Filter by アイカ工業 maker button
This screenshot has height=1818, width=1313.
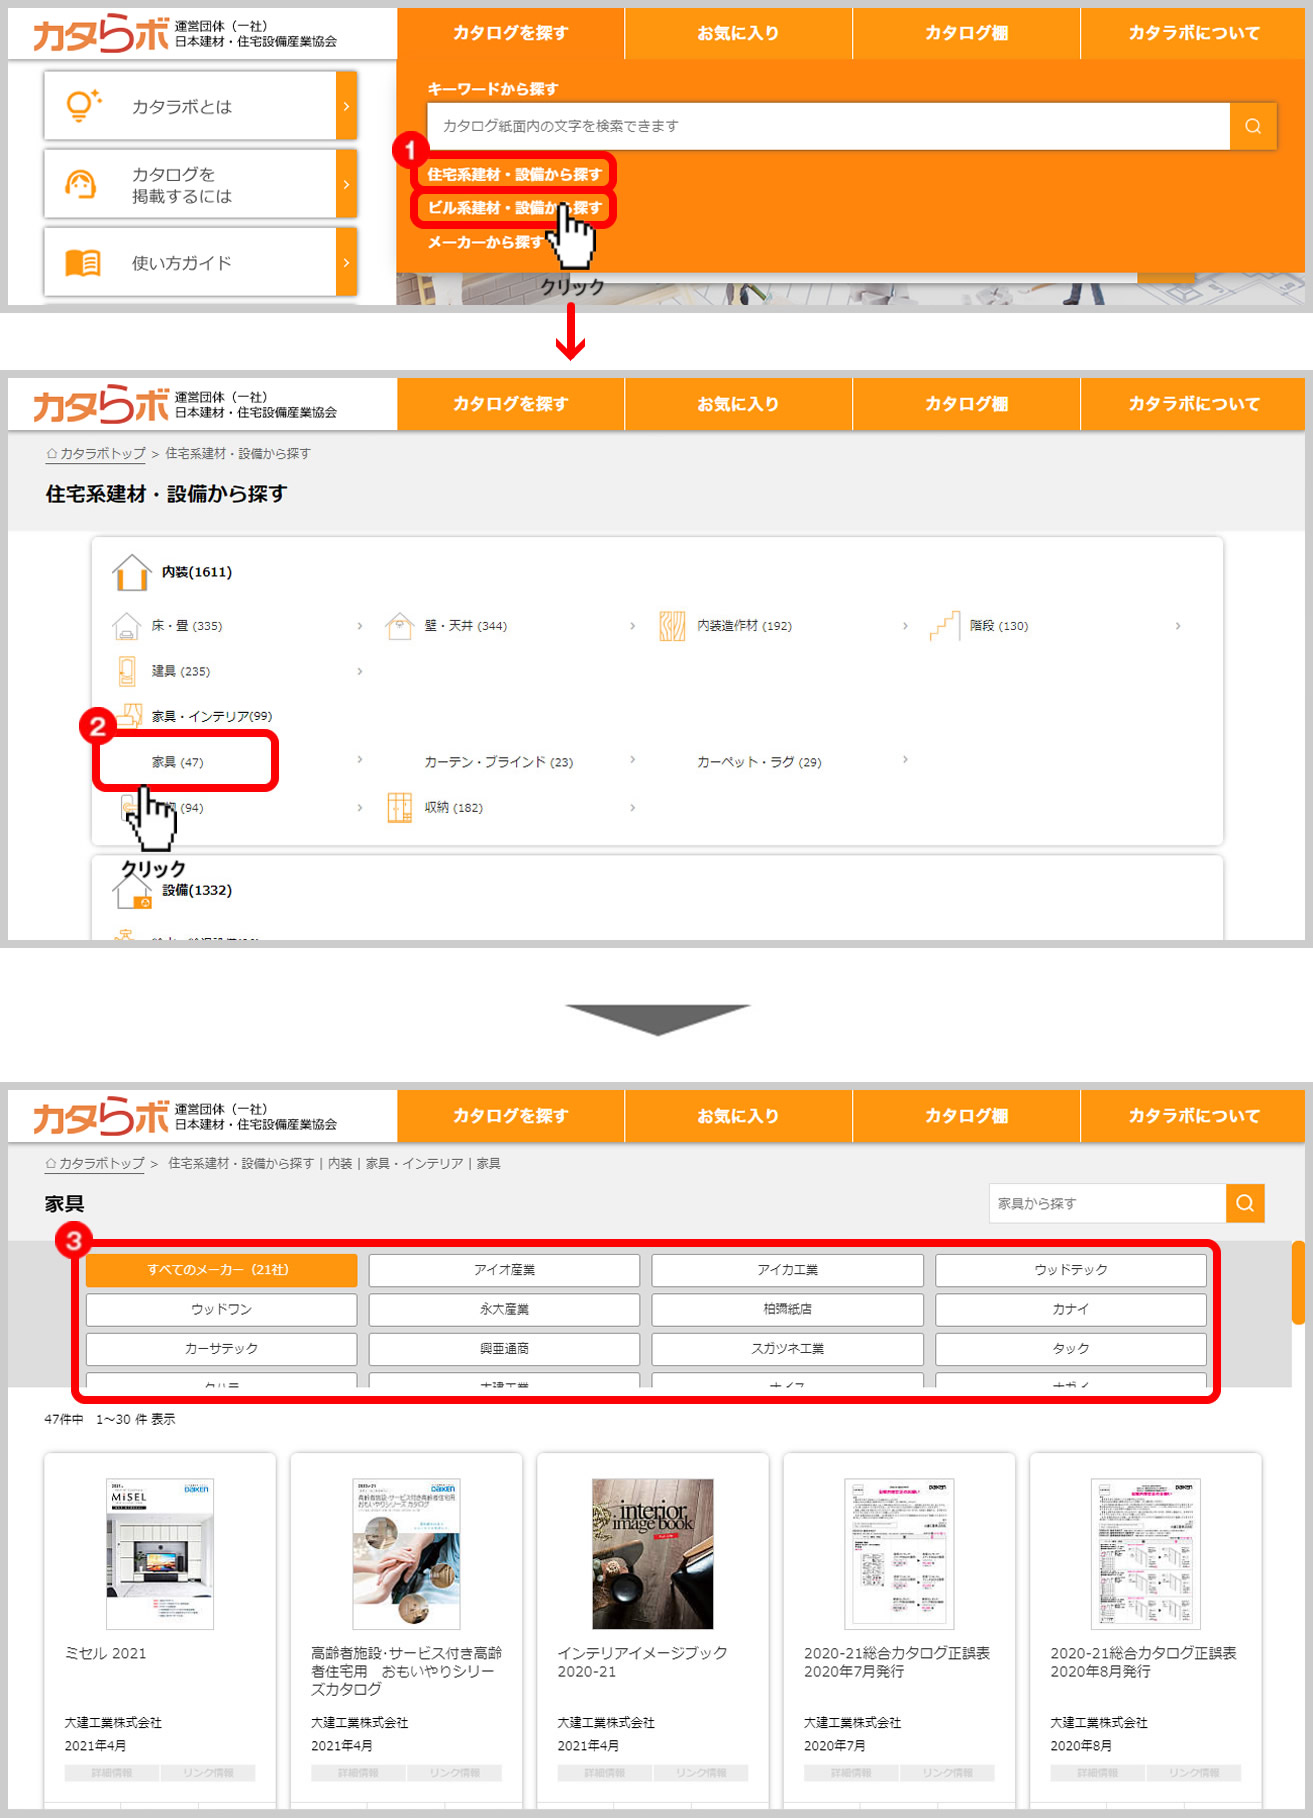pyautogui.click(x=787, y=1270)
